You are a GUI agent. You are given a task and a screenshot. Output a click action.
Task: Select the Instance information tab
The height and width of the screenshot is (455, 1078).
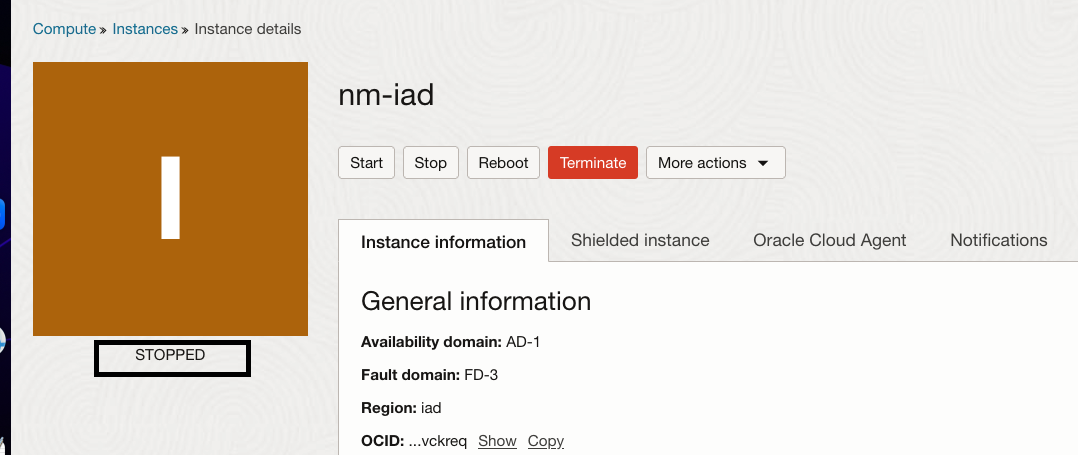(x=443, y=242)
